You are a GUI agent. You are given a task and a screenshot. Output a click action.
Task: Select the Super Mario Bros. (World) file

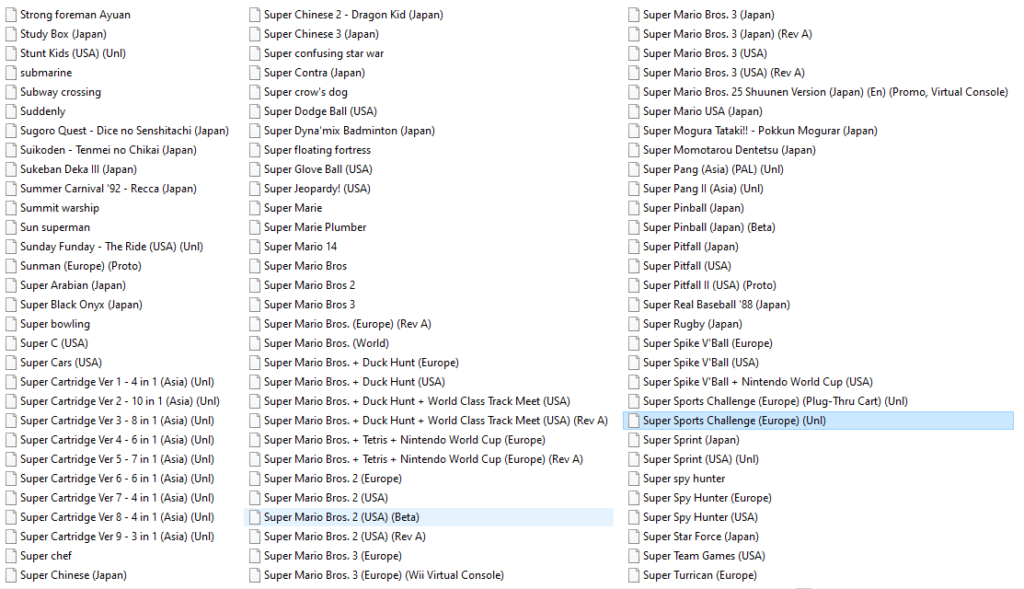[326, 343]
